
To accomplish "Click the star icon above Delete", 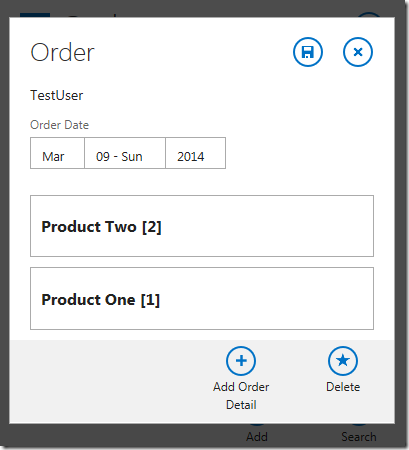I will 343,361.
